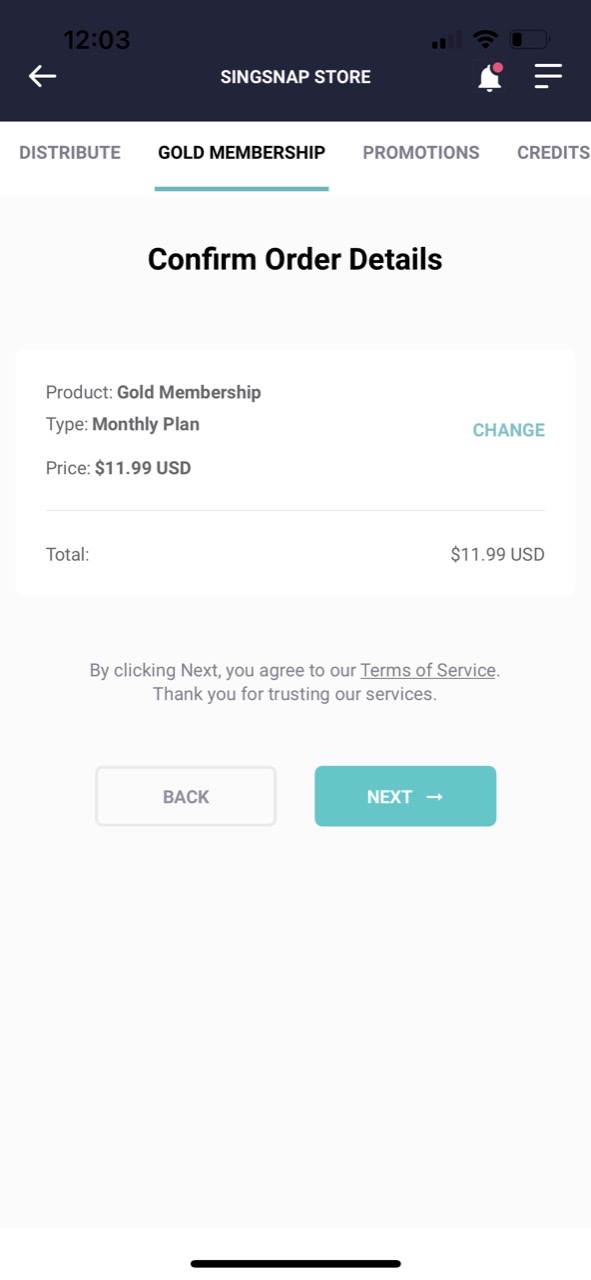Open the Promotions tab
The height and width of the screenshot is (1280, 591).
coord(421,153)
